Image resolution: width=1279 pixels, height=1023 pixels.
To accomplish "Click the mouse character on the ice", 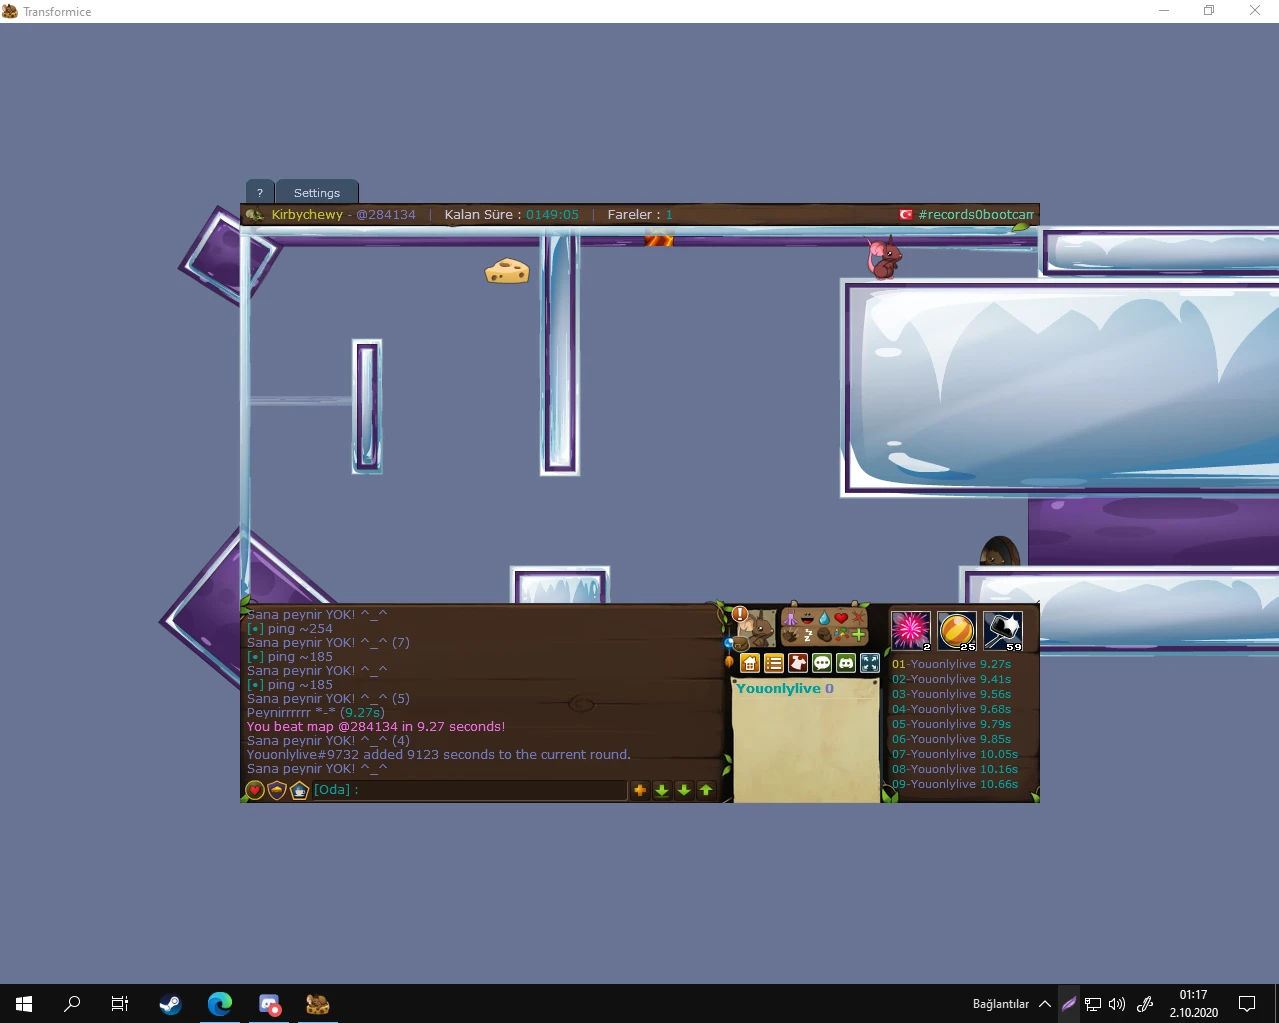I will click(884, 258).
